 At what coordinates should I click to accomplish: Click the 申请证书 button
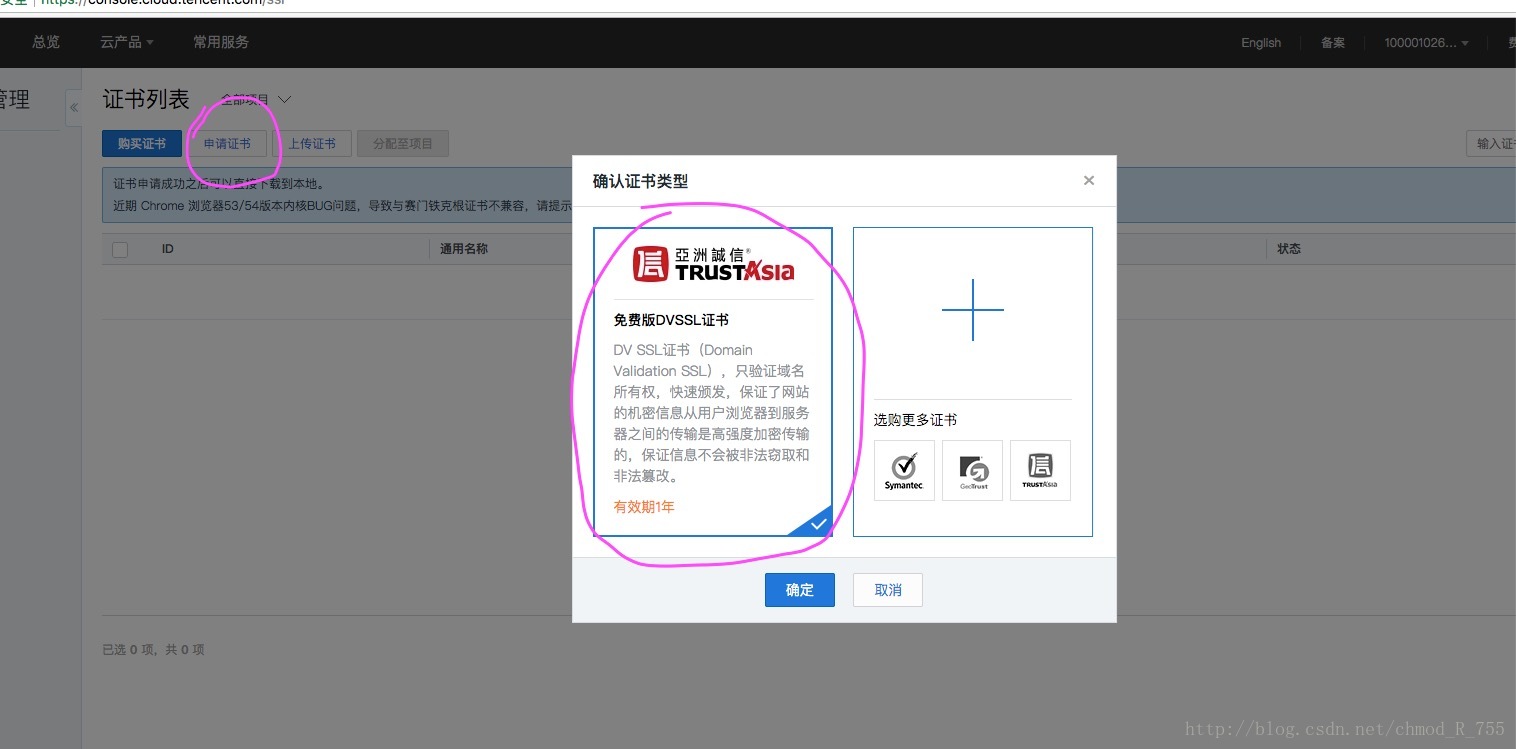tap(227, 144)
